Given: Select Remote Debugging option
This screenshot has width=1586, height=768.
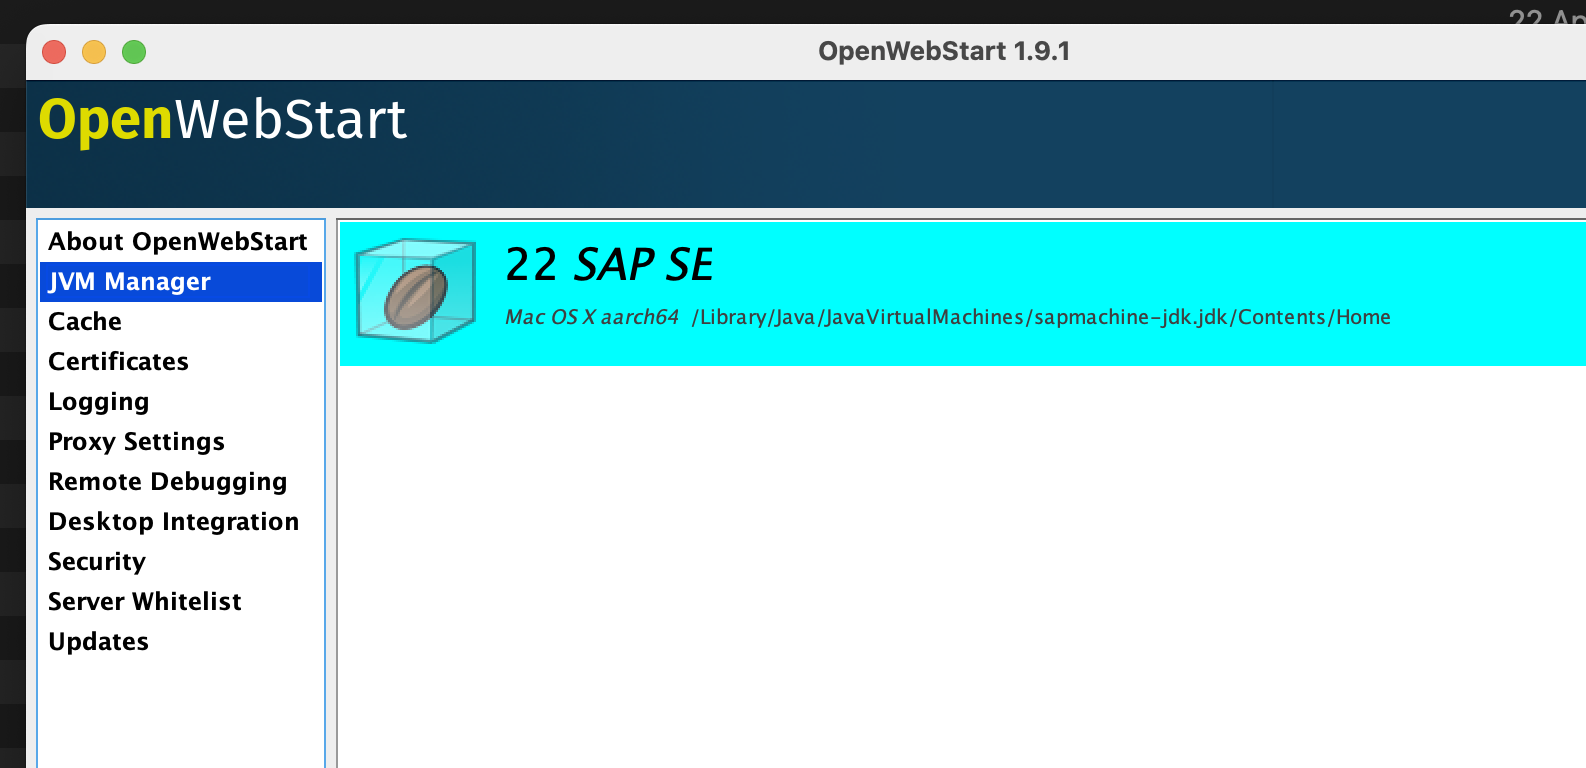Looking at the screenshot, I should (181, 482).
